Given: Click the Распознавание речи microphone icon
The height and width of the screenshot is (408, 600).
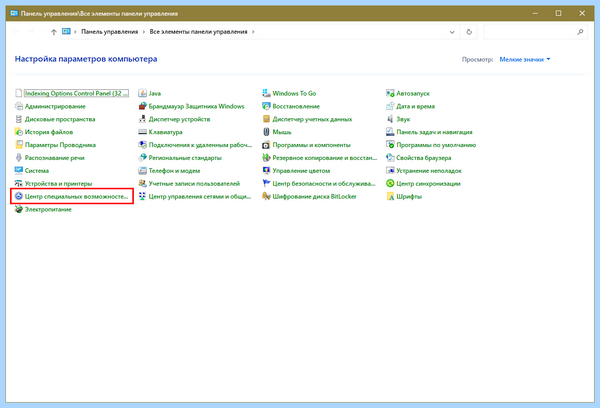Looking at the screenshot, I should pos(19,158).
